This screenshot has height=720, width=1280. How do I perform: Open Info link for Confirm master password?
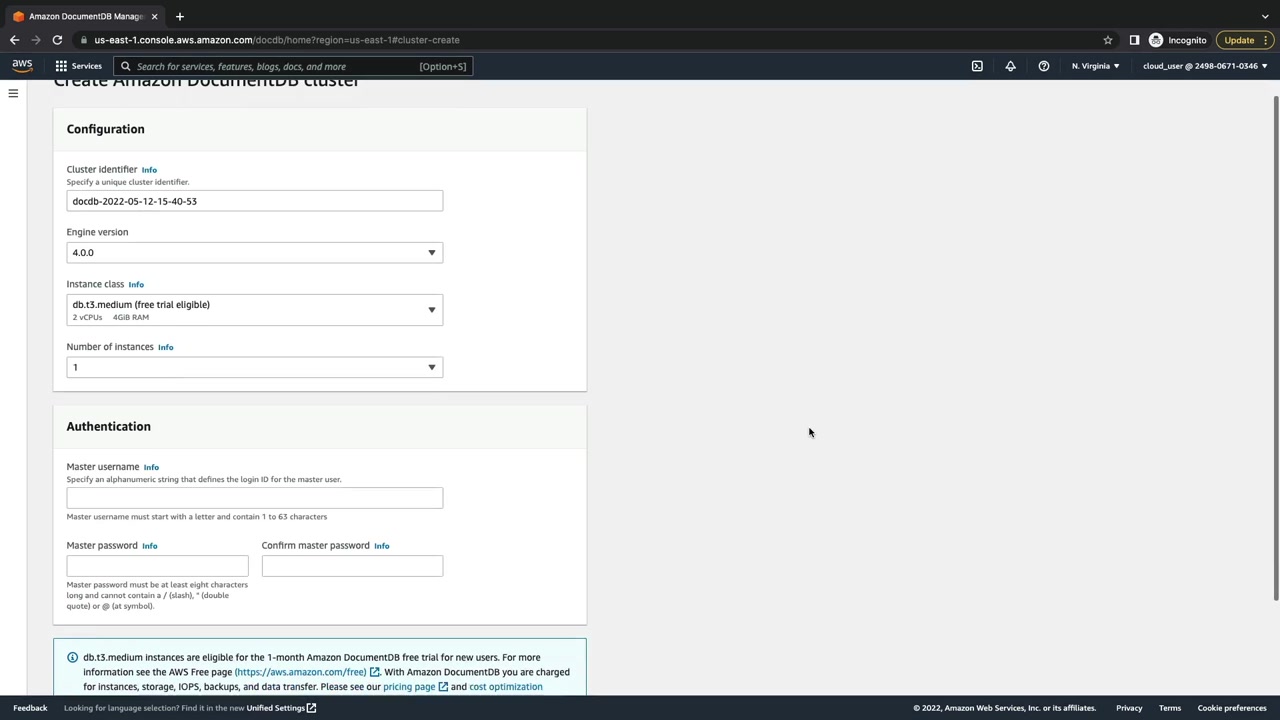coord(381,546)
